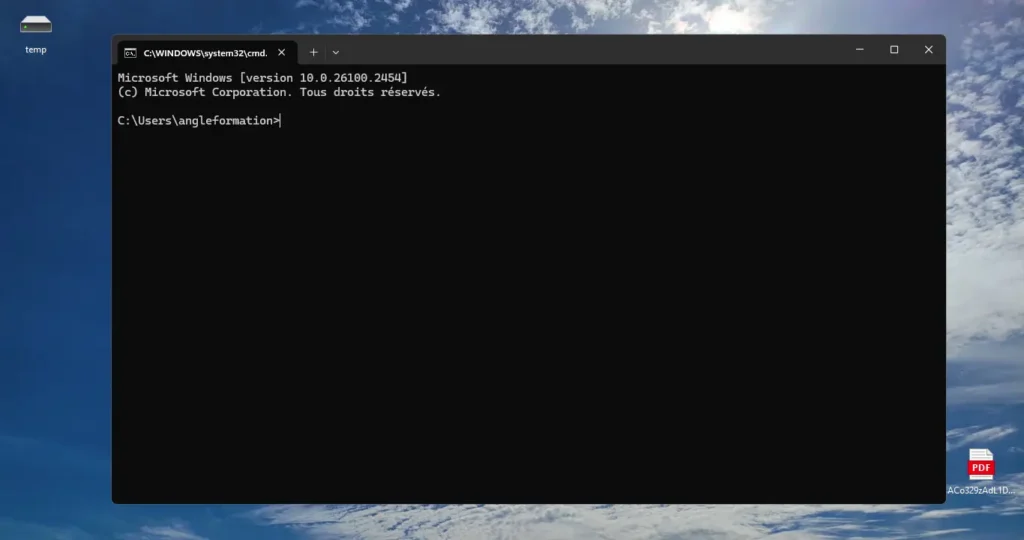Expand the new tab profile dropdown arrow
Screen dimensions: 1024x540
point(336,52)
